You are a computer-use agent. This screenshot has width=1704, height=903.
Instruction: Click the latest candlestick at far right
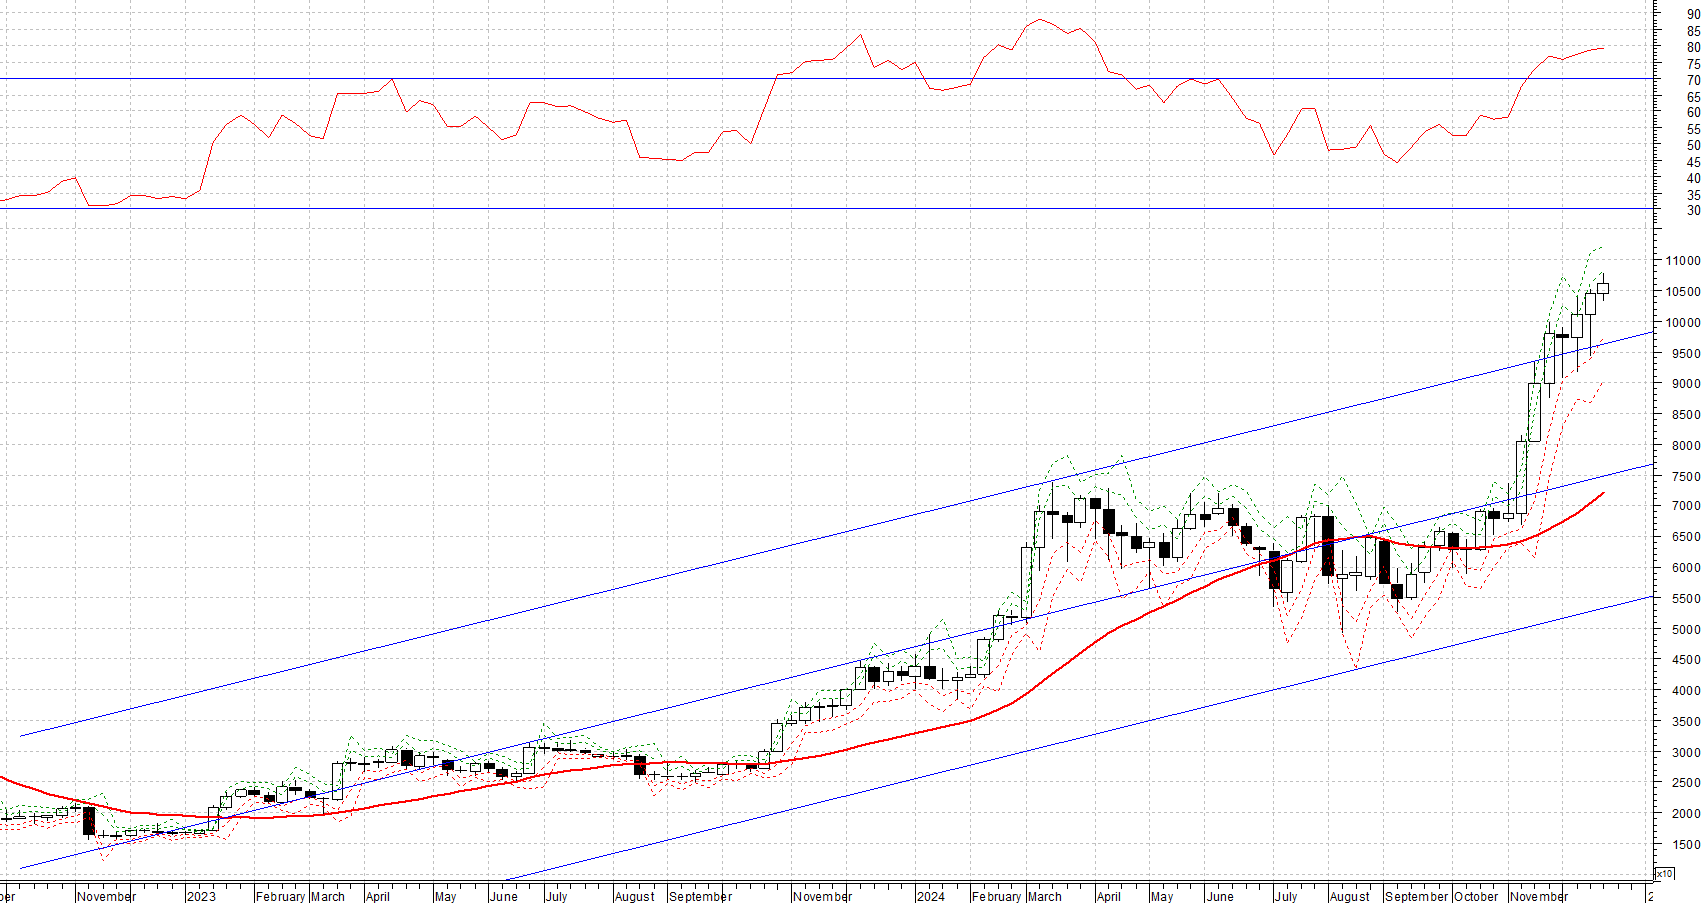(1603, 289)
